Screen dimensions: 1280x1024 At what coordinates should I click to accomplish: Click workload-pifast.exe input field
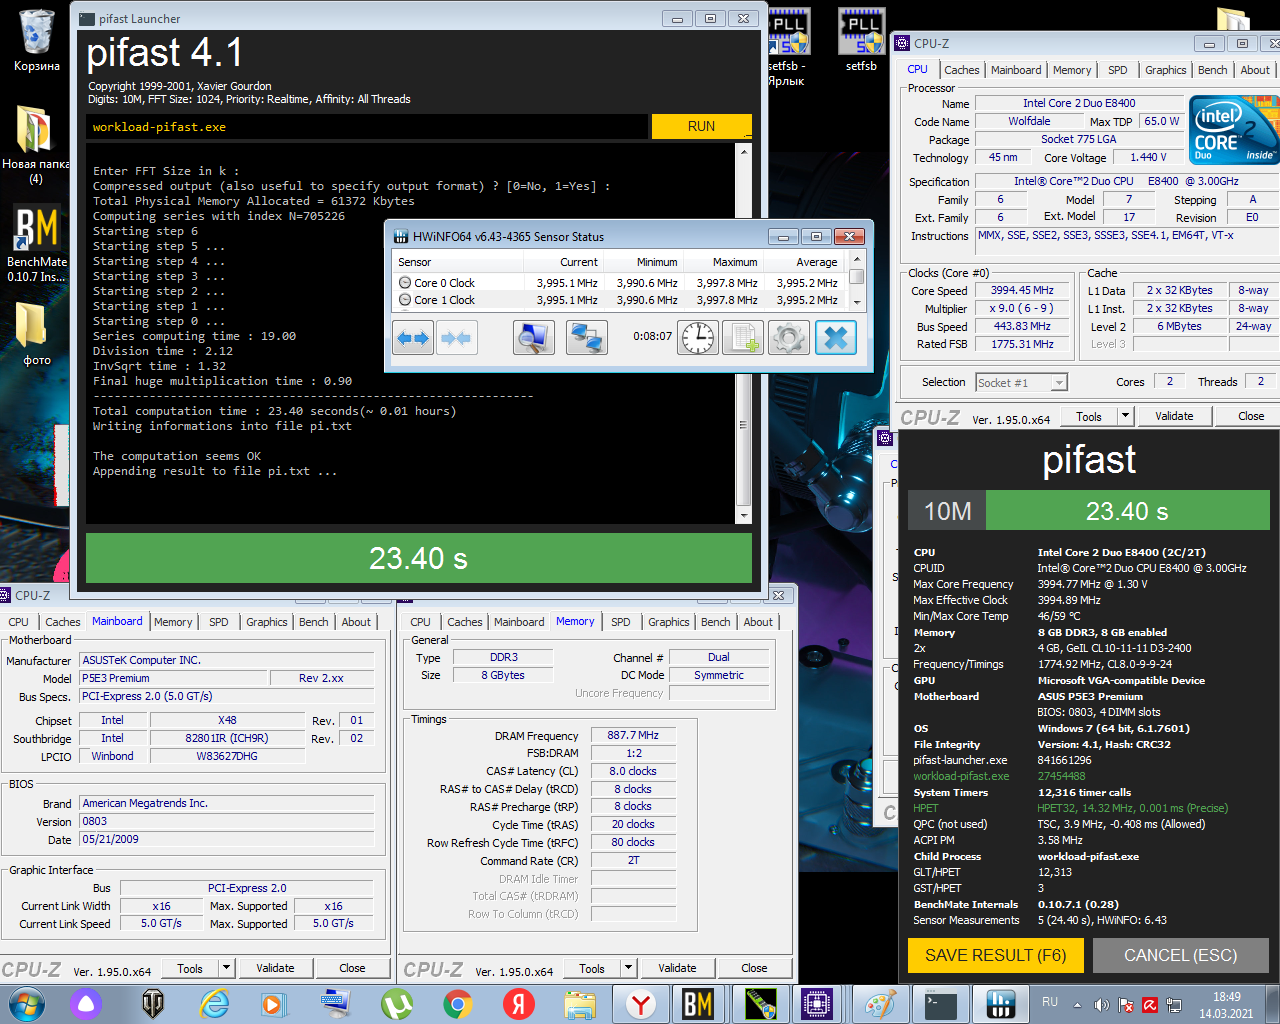tap(368, 127)
